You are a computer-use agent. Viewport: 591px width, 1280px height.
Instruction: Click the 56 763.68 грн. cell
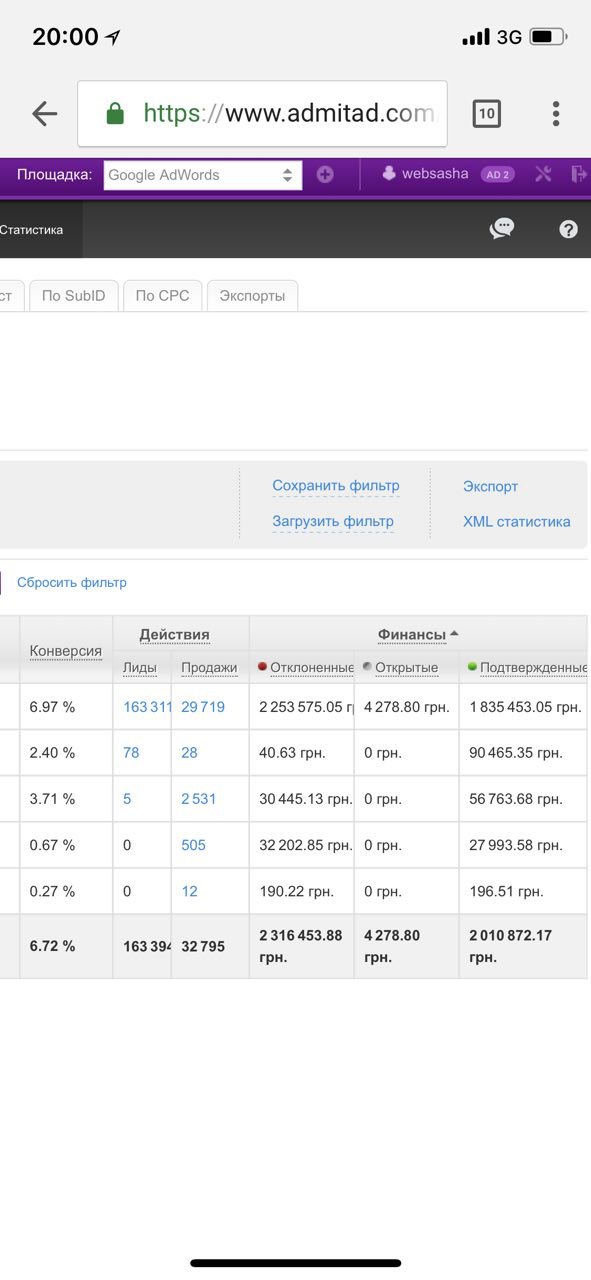(x=516, y=799)
